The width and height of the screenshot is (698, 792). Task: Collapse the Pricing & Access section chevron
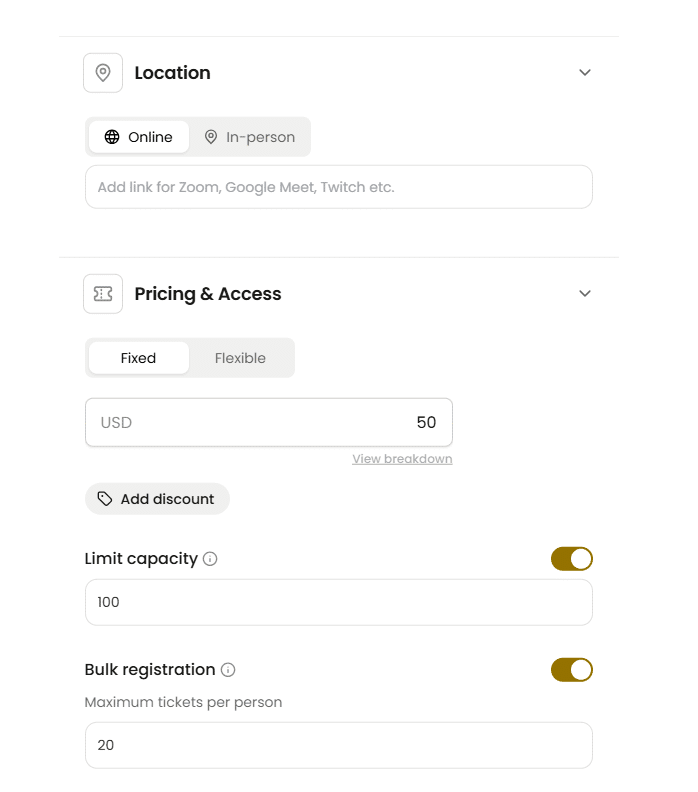point(585,294)
